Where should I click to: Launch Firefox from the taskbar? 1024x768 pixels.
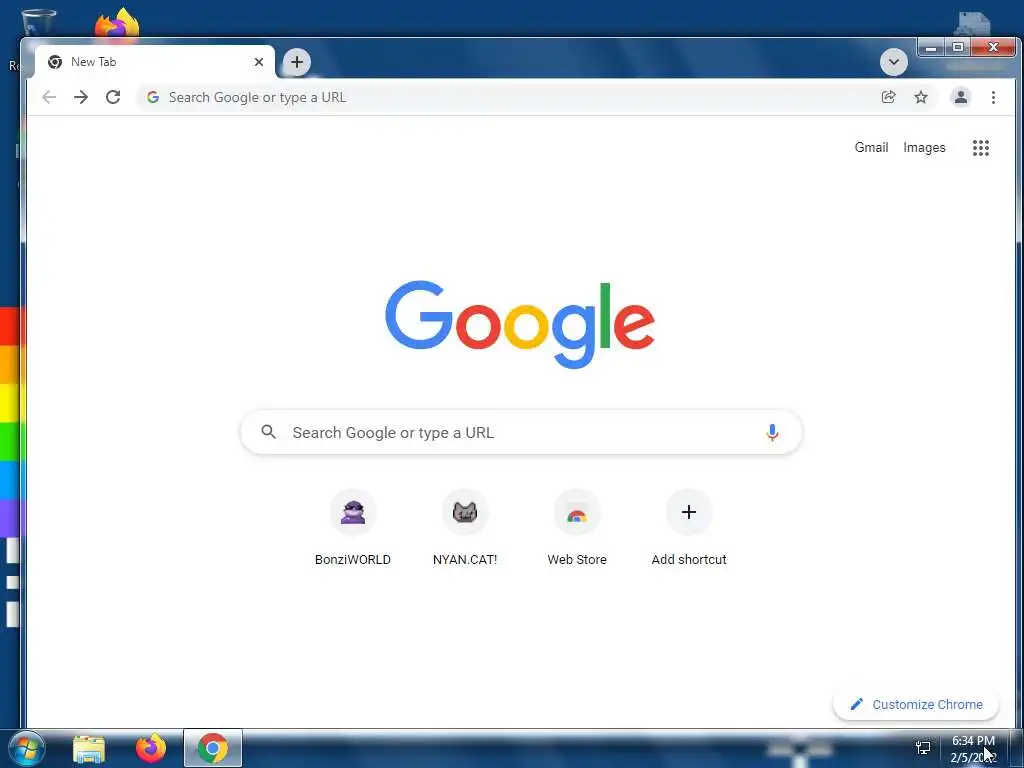151,748
